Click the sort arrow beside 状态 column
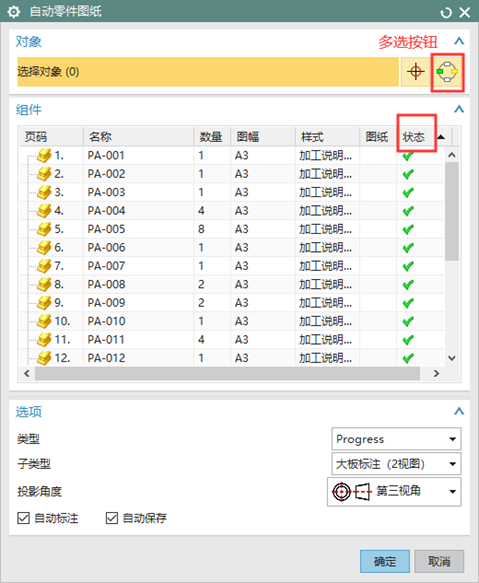The image size is (479, 583). 441,137
